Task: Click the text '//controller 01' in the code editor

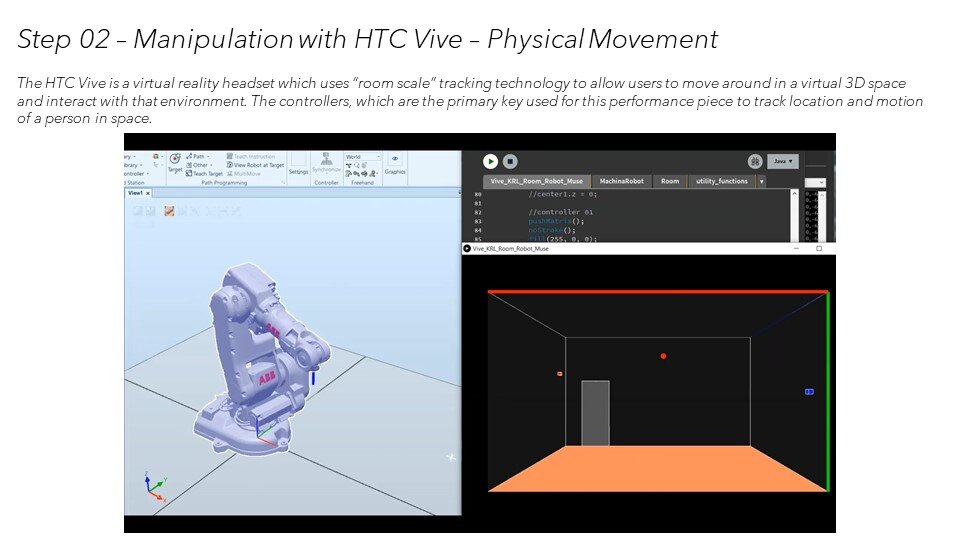Action: tap(561, 212)
